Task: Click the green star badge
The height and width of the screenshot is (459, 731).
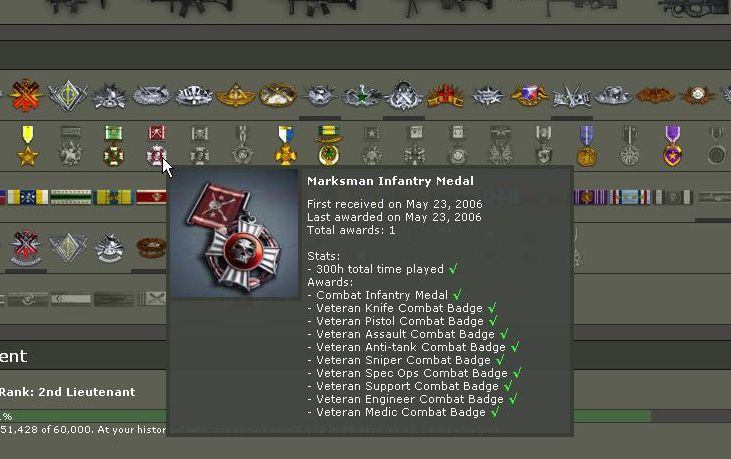Action: 361,96
